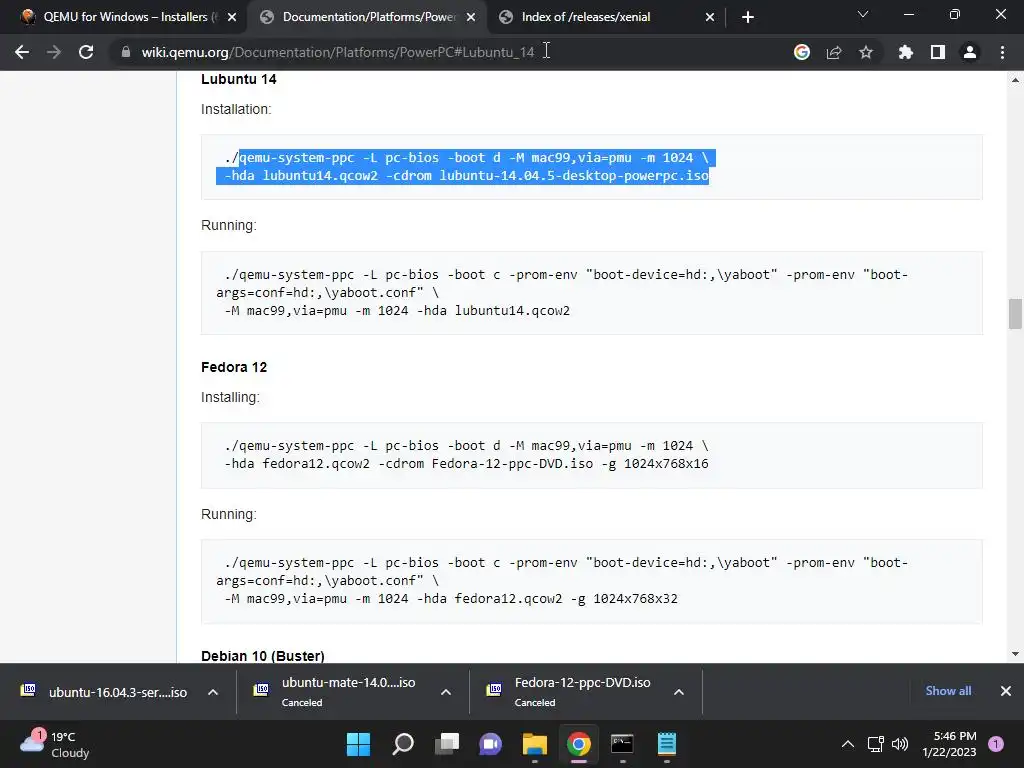Open the Extensions puzzle icon

pos(905,52)
